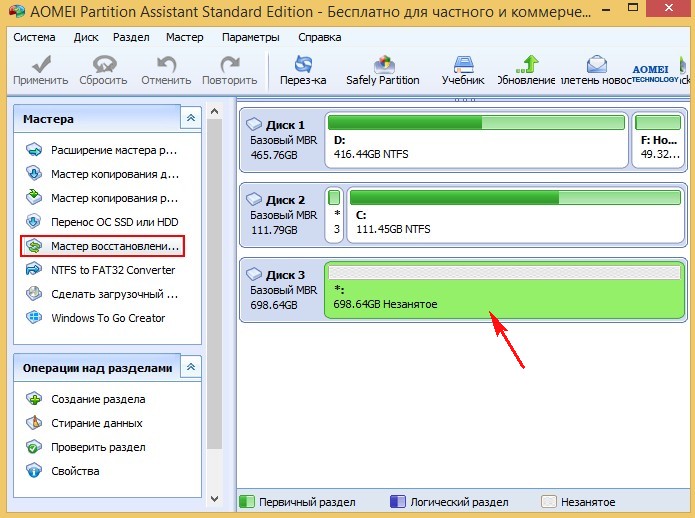Click the sidebar scroll up arrow

coord(215,111)
